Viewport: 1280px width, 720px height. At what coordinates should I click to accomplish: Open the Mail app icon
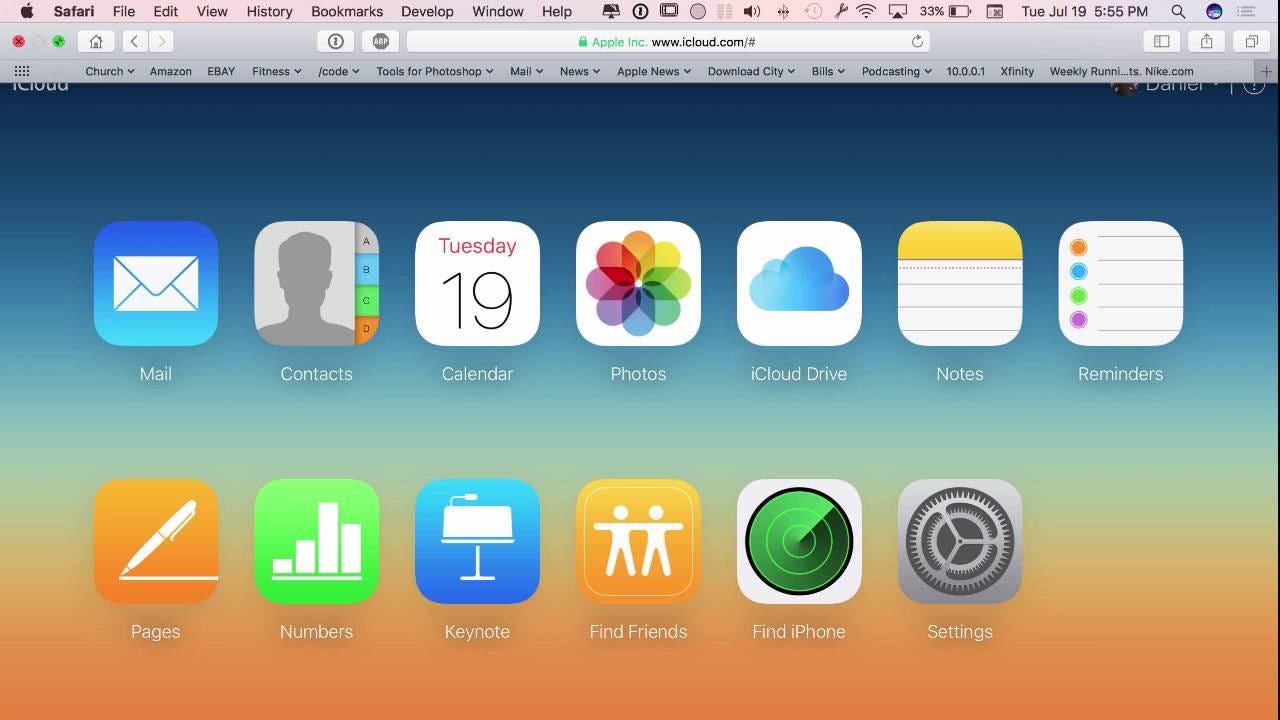[x=156, y=283]
